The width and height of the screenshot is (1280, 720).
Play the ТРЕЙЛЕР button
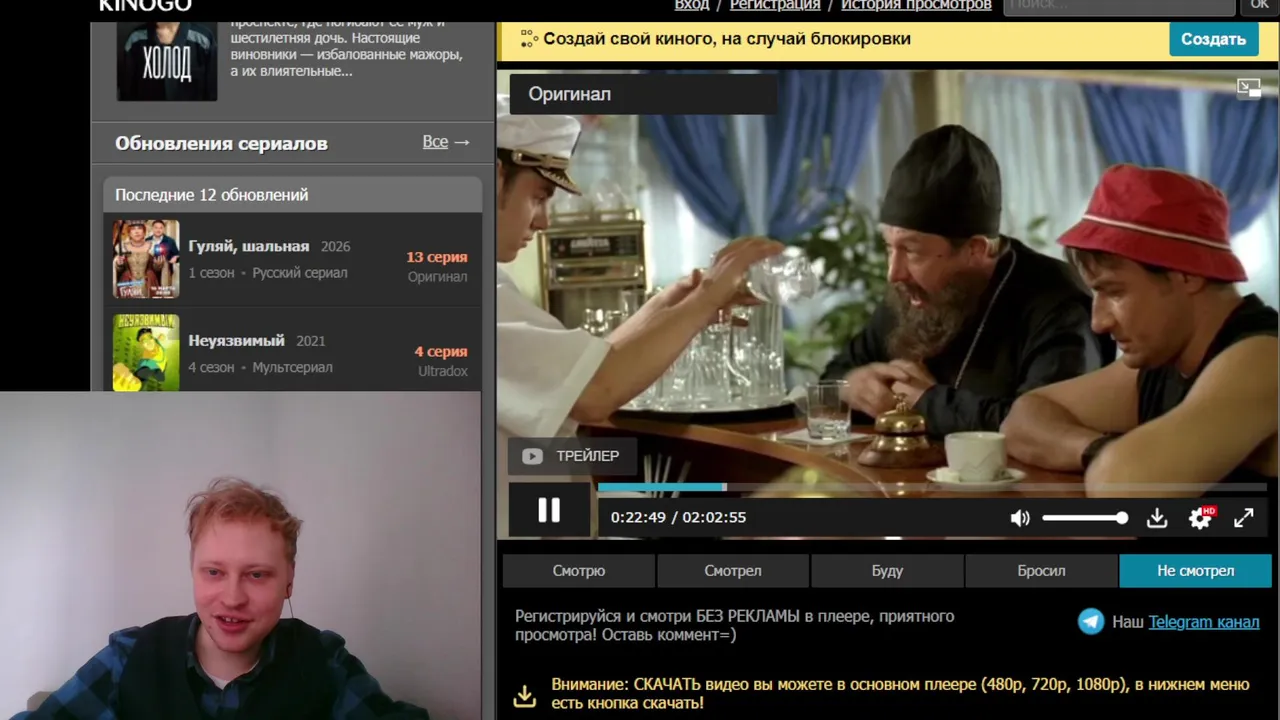571,456
